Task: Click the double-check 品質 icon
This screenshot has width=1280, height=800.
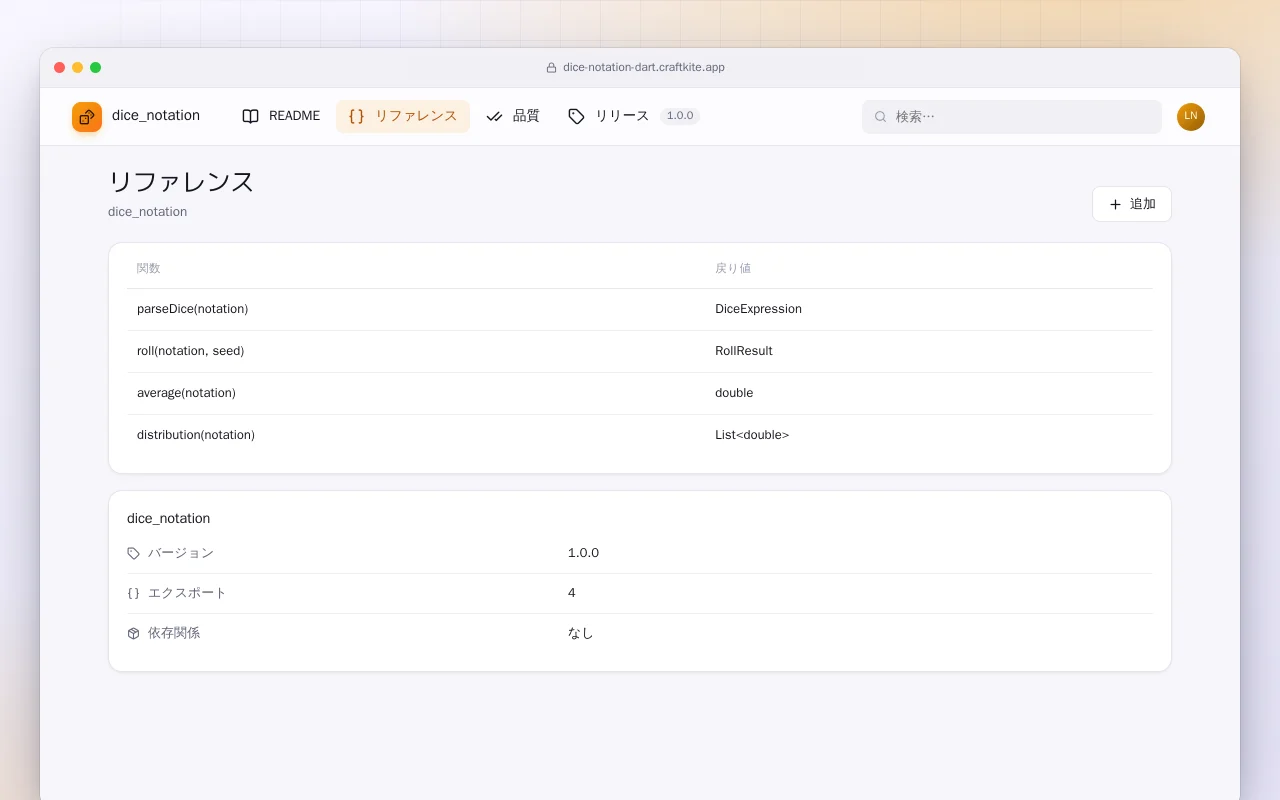Action: click(494, 116)
